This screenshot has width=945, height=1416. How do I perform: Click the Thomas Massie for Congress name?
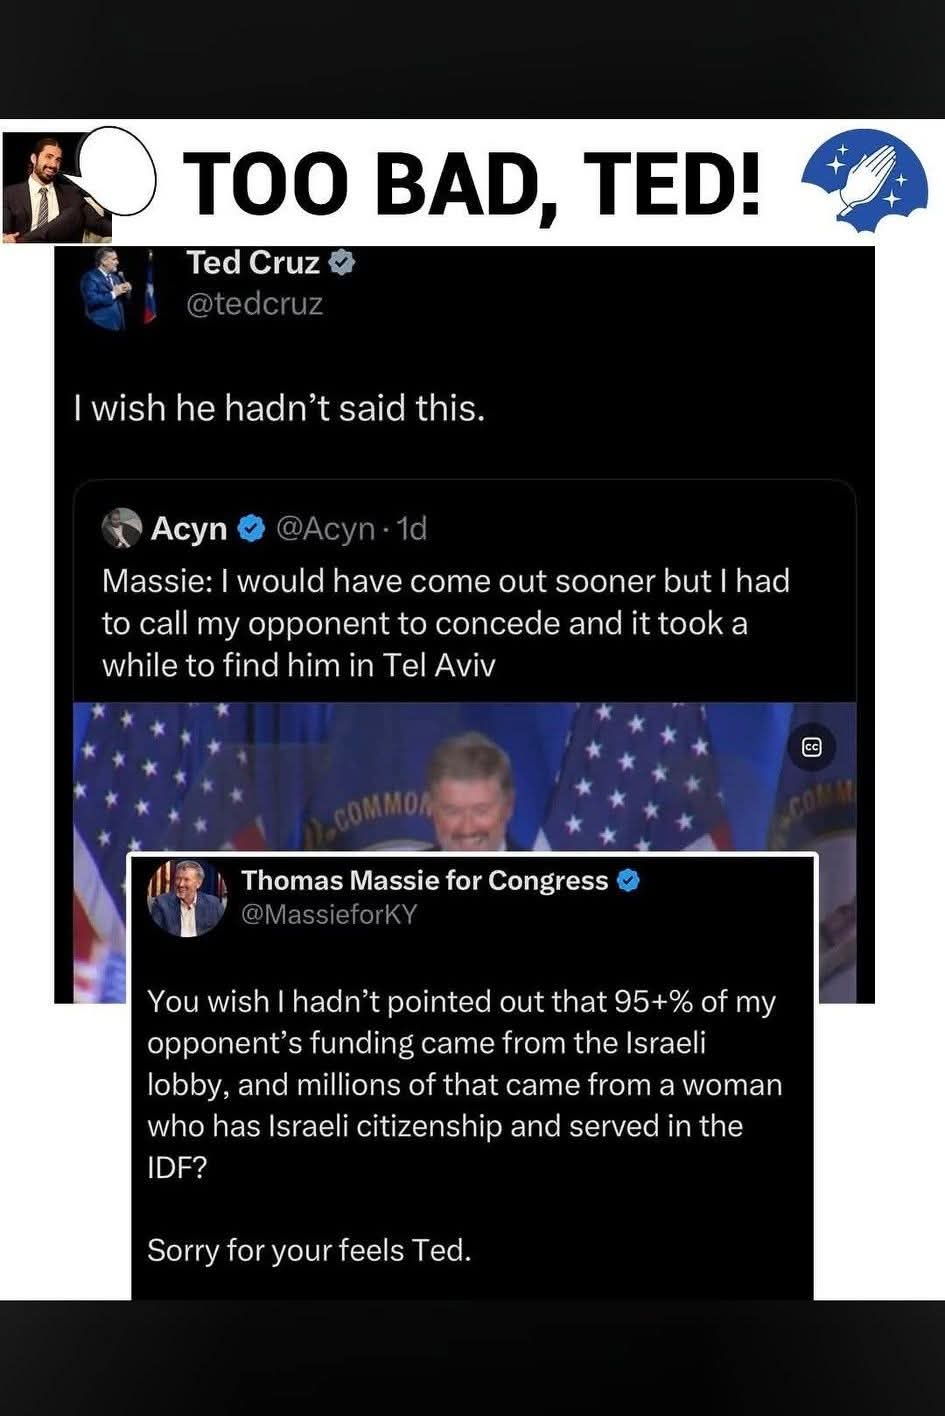pyautogui.click(x=425, y=880)
